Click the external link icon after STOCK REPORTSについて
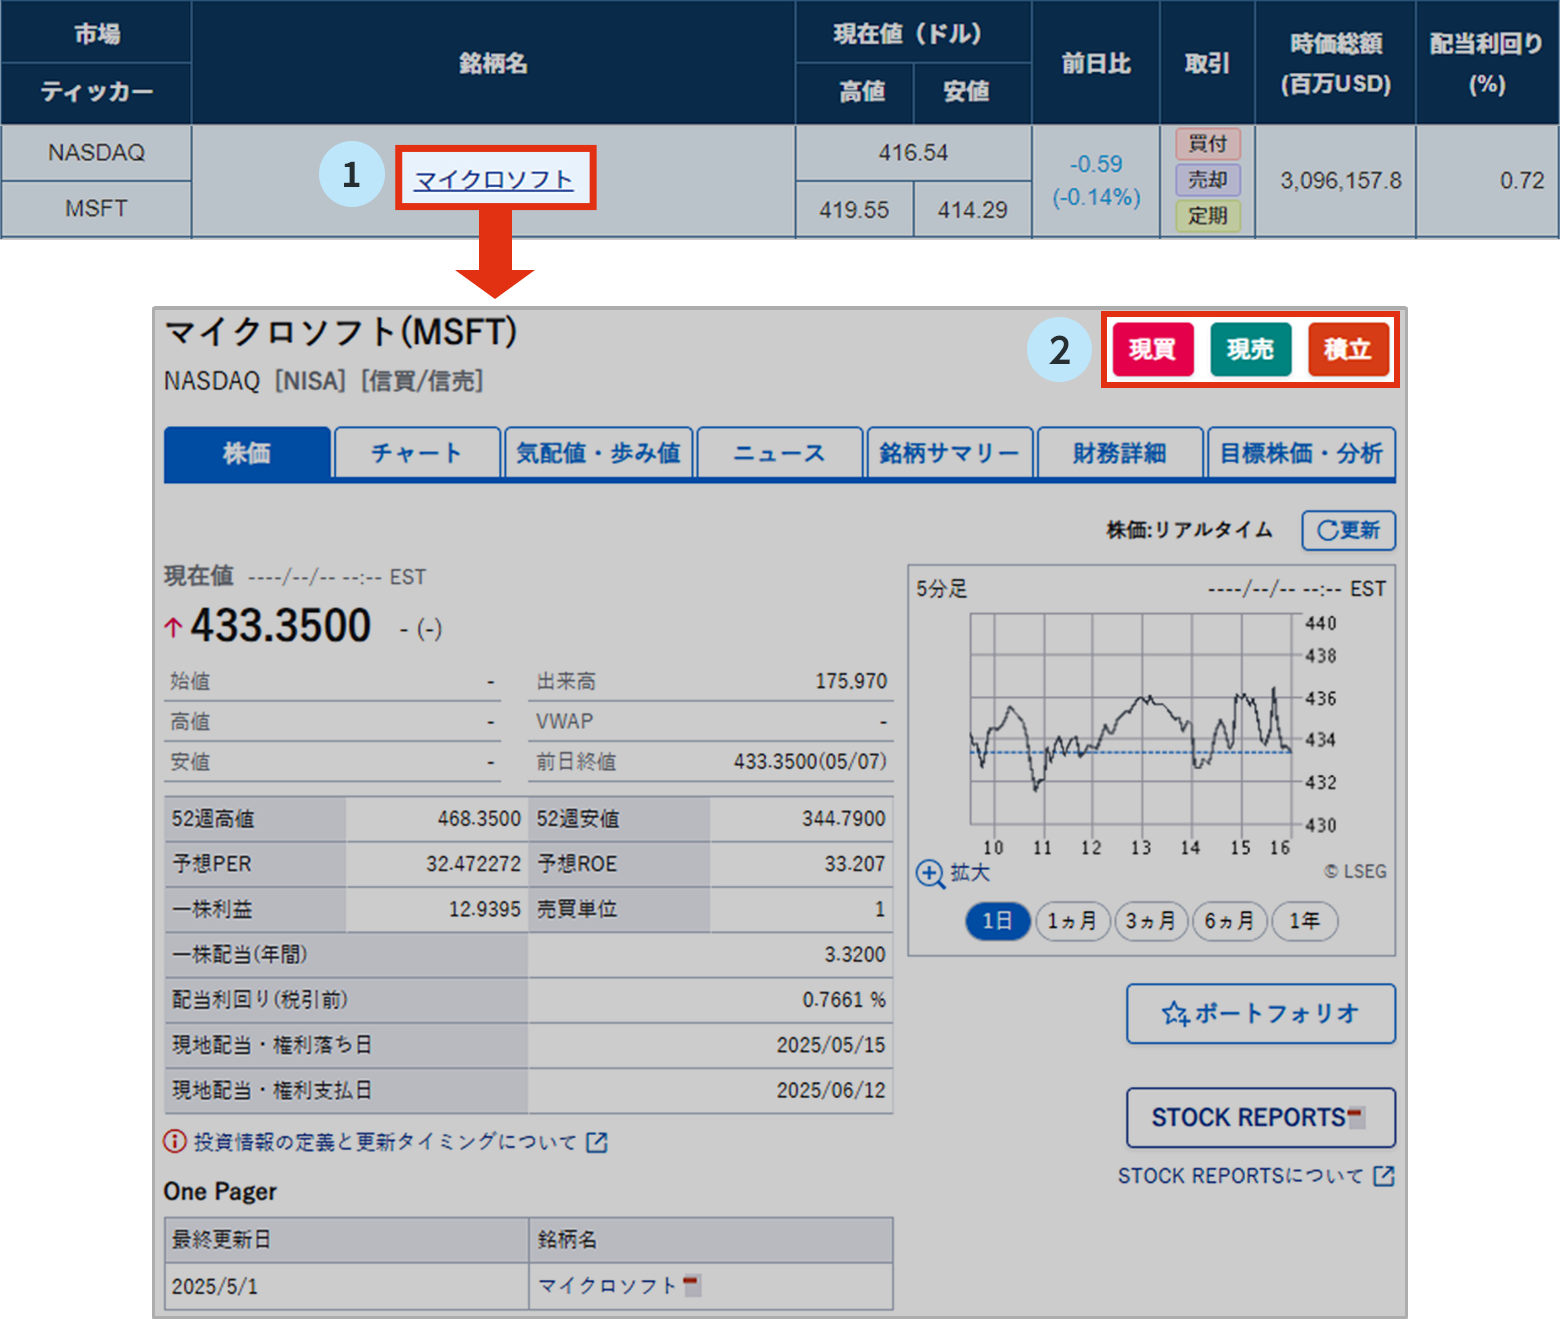This screenshot has width=1560, height=1319. point(1384,1176)
